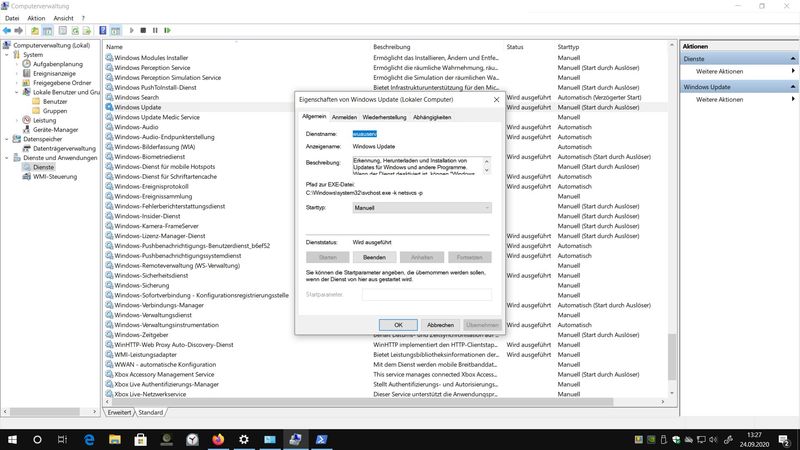800x450 pixels.
Task: Click the Up one level folder icon
Action: point(35,31)
